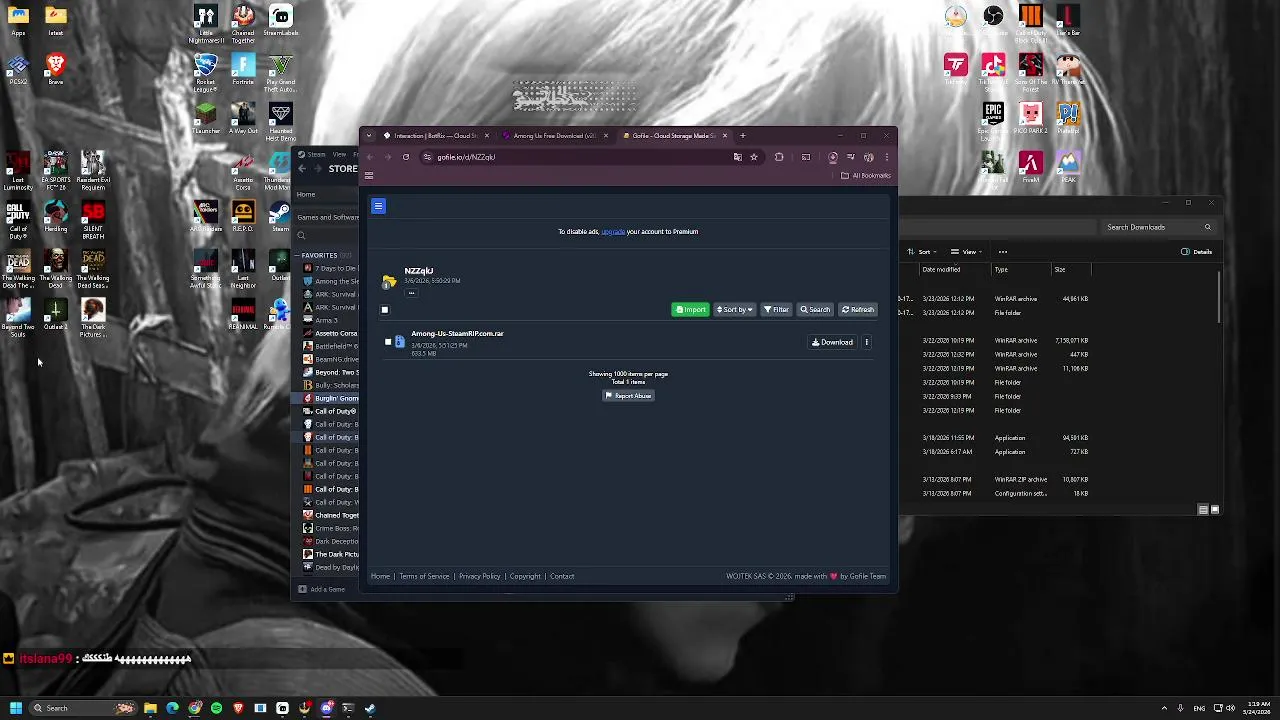This screenshot has height=720, width=1280.
Task: Click the Search Downloads field
Action: 1158,227
